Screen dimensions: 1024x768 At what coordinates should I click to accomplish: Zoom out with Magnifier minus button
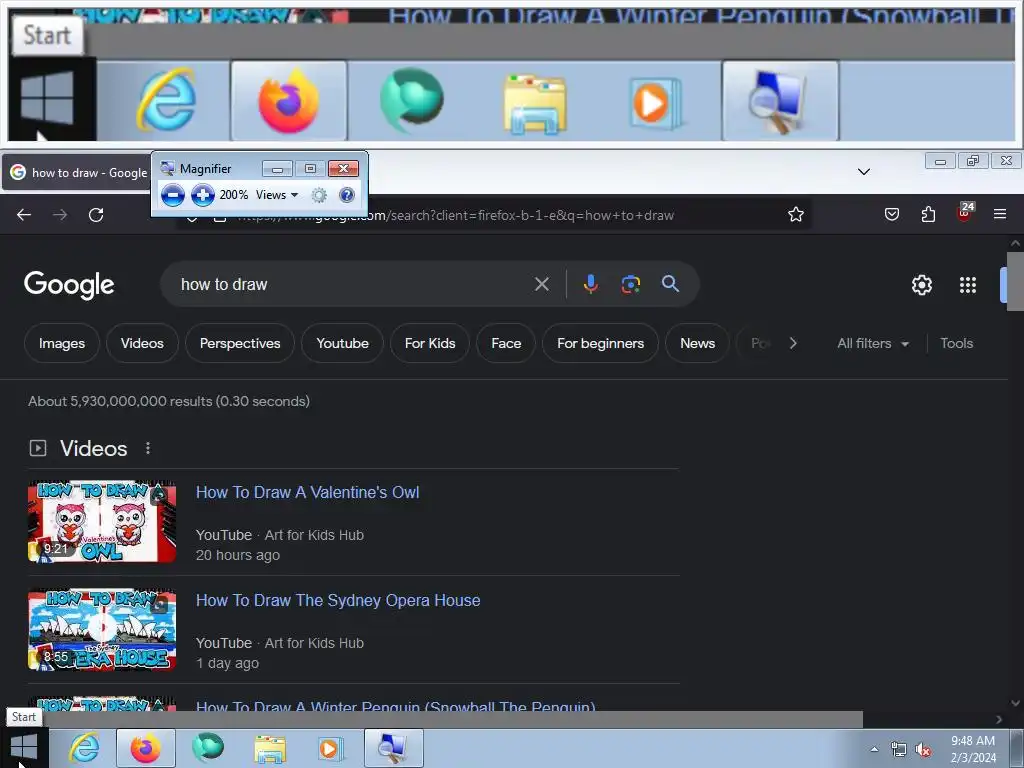pos(172,195)
